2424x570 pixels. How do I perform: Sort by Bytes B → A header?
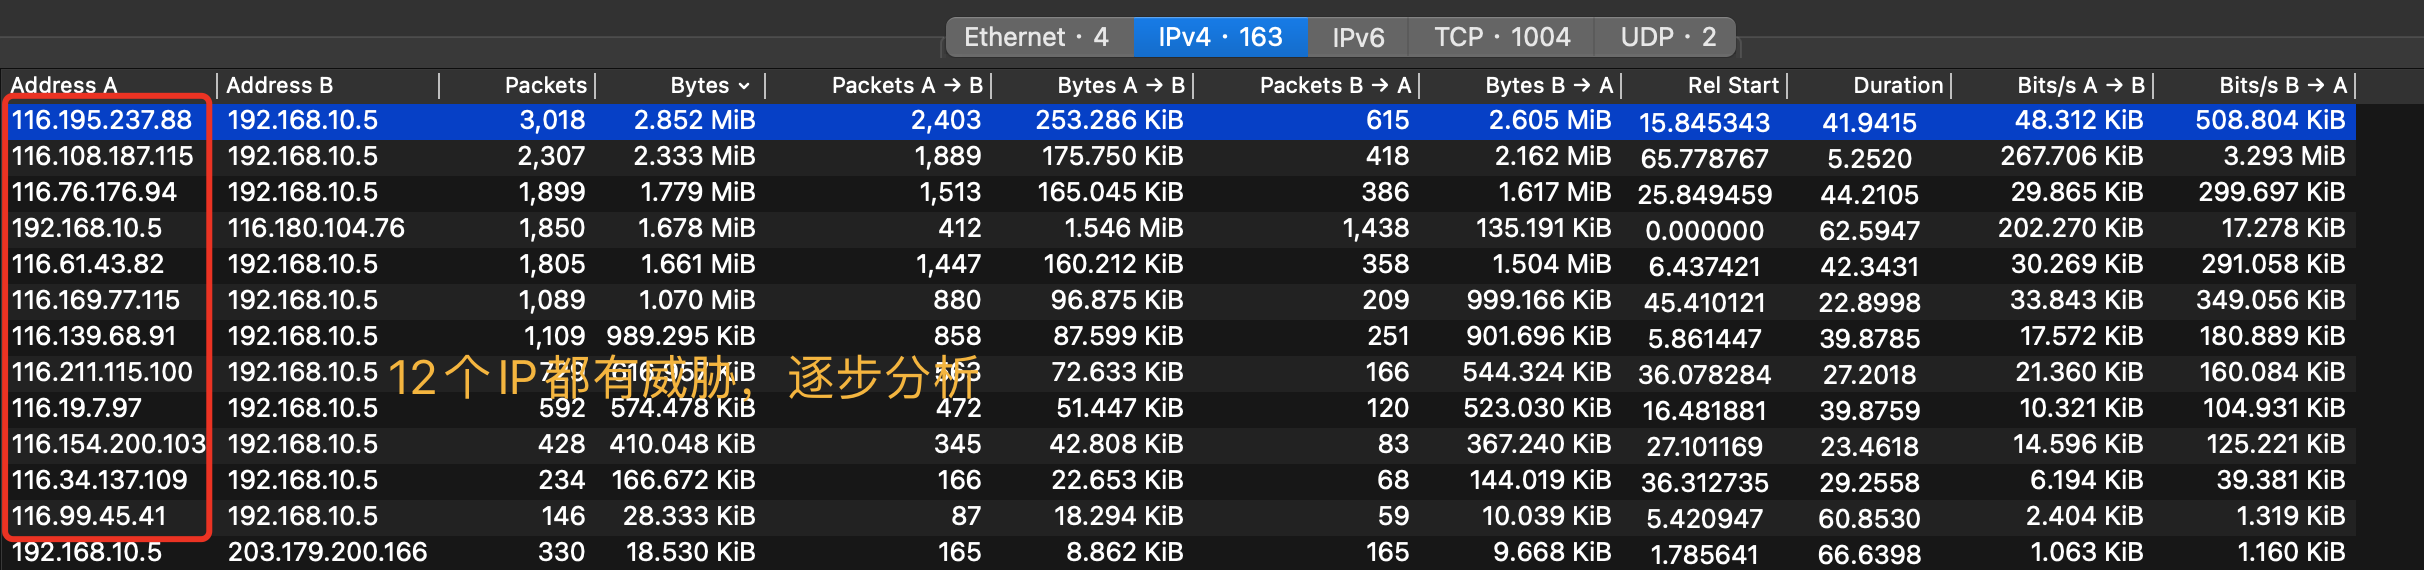(x=1548, y=86)
